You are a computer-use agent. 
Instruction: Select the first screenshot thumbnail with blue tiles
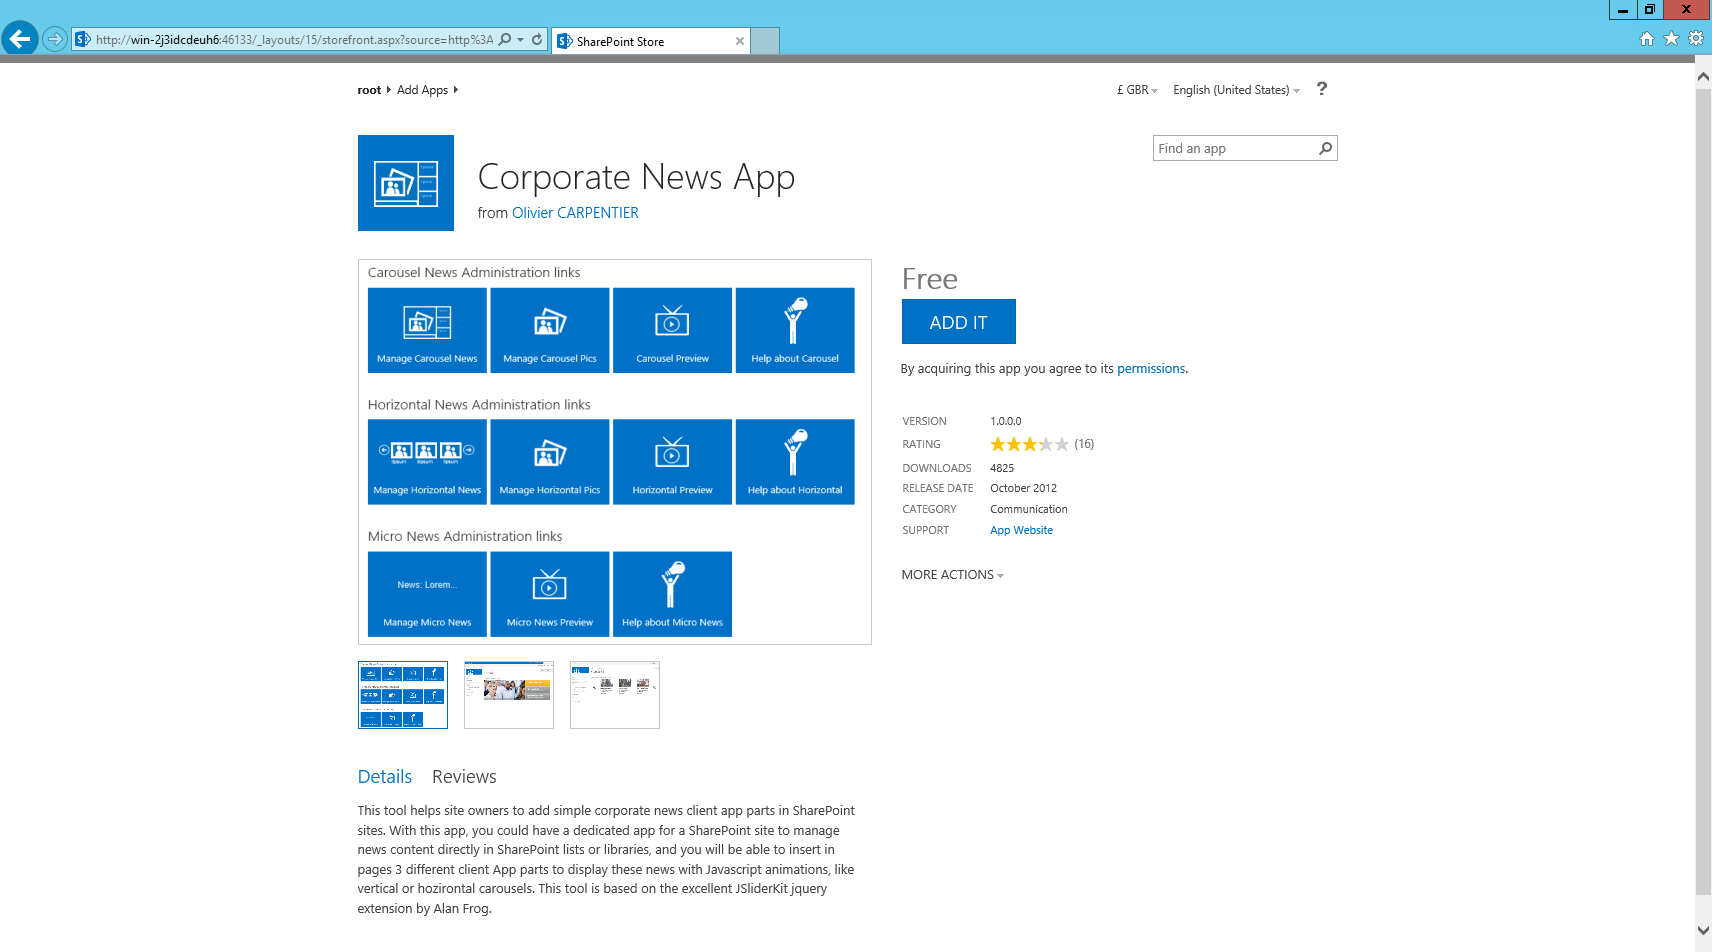[403, 695]
